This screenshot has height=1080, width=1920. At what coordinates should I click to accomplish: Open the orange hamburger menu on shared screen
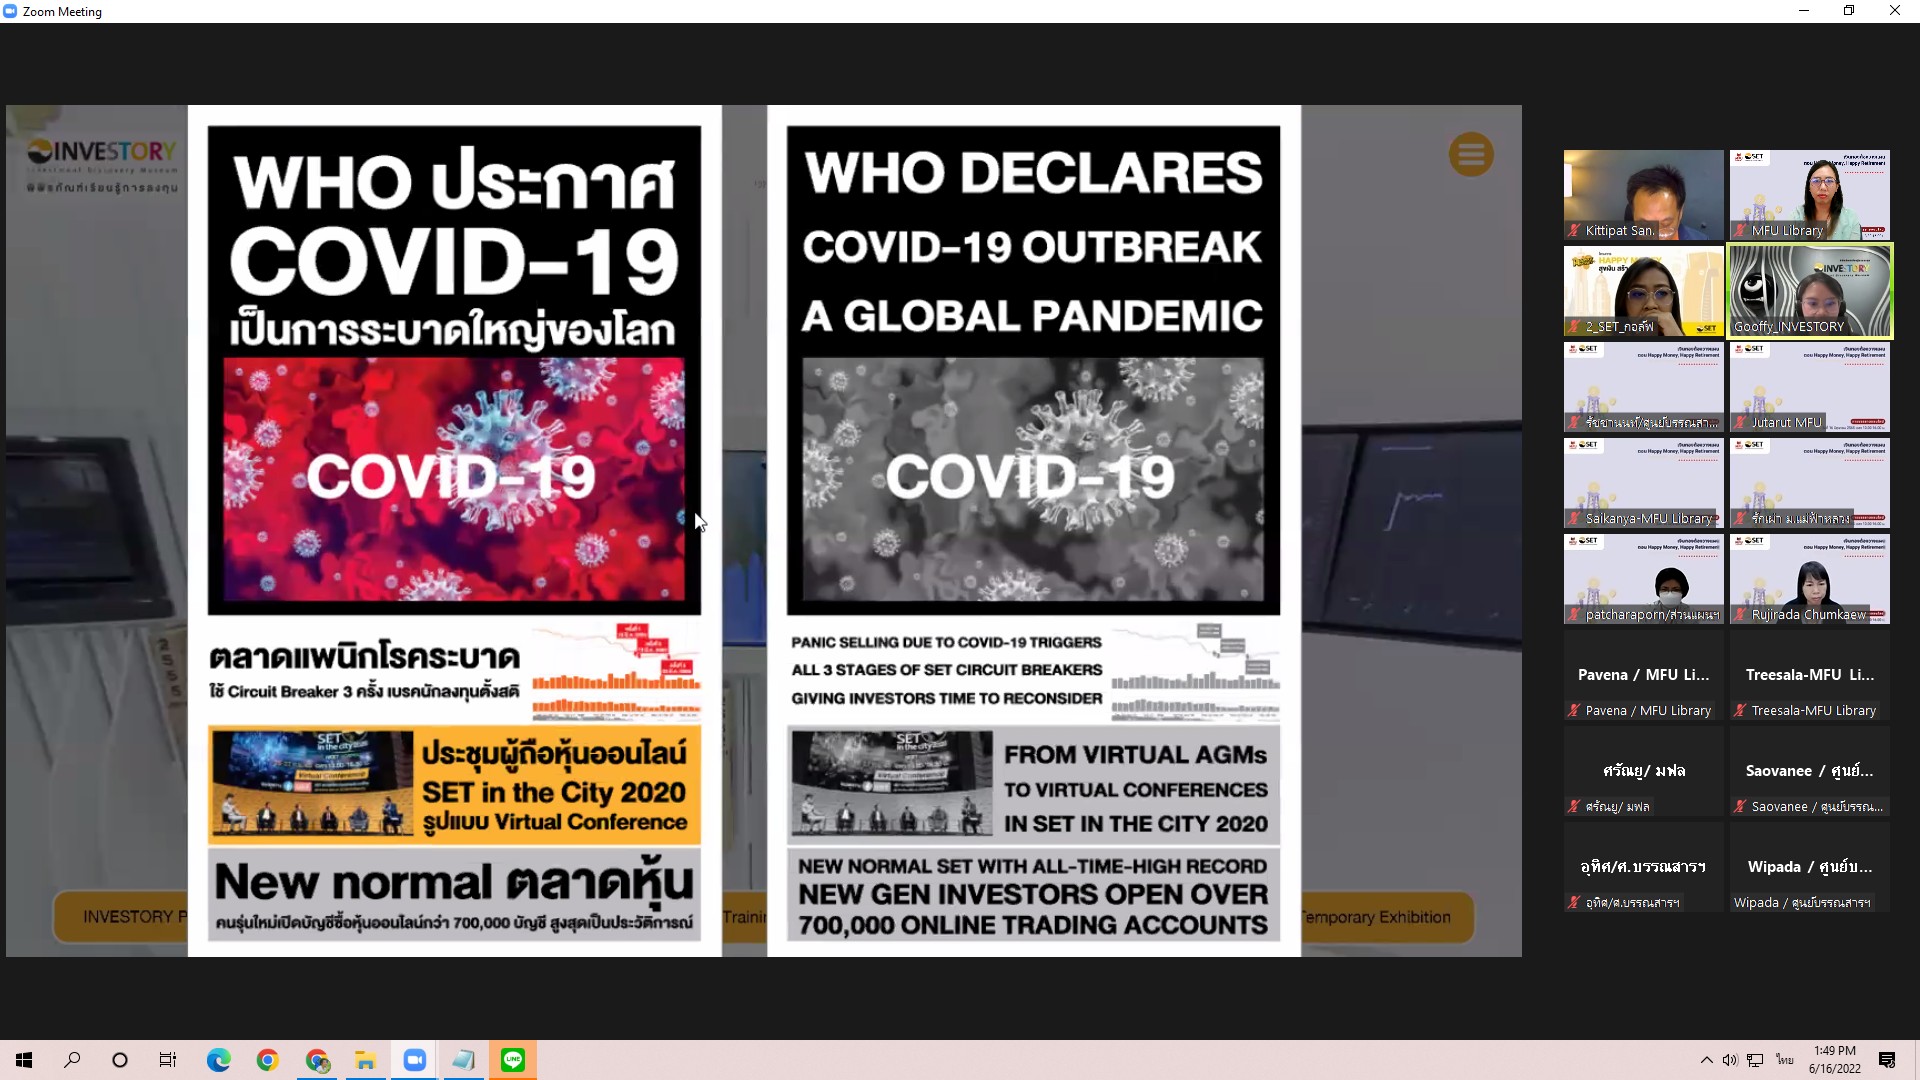[1471, 155]
